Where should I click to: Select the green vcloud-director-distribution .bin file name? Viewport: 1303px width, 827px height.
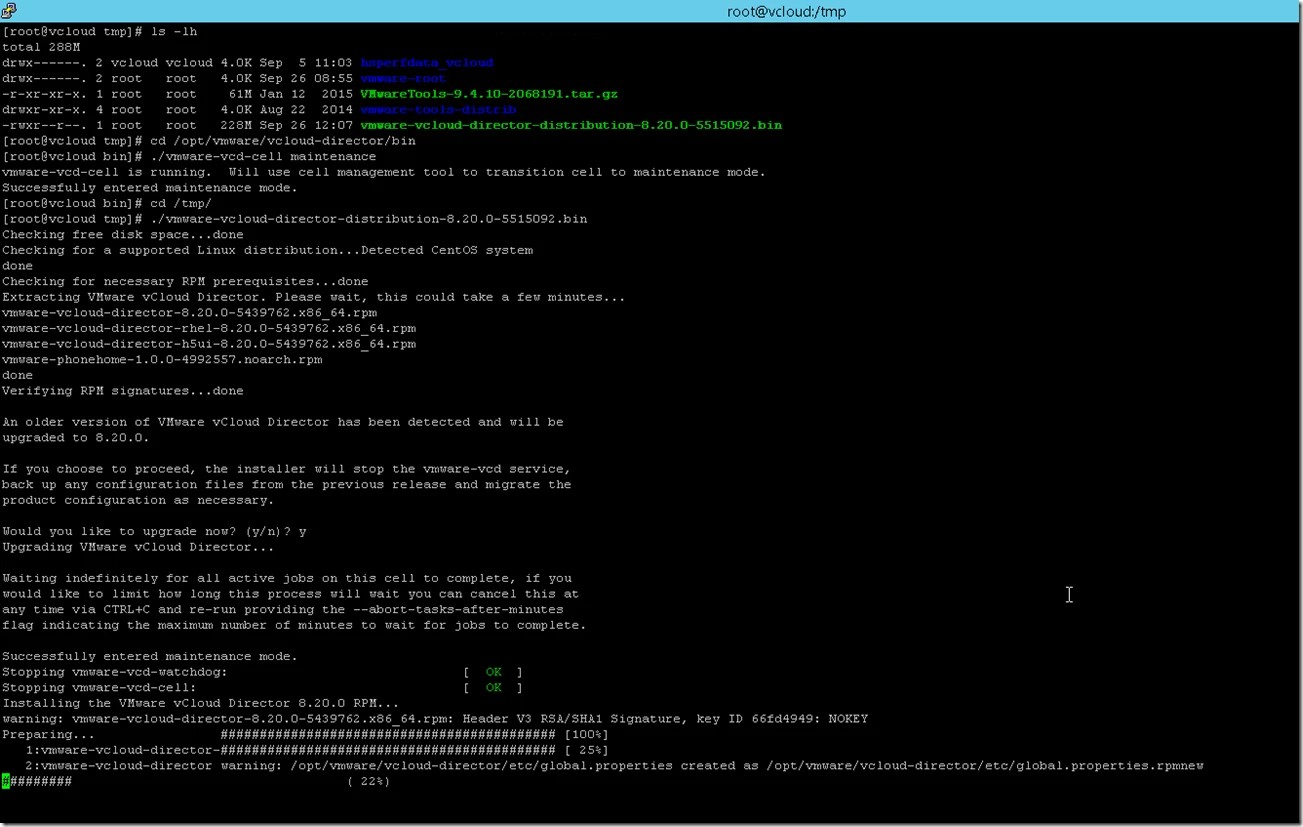571,125
